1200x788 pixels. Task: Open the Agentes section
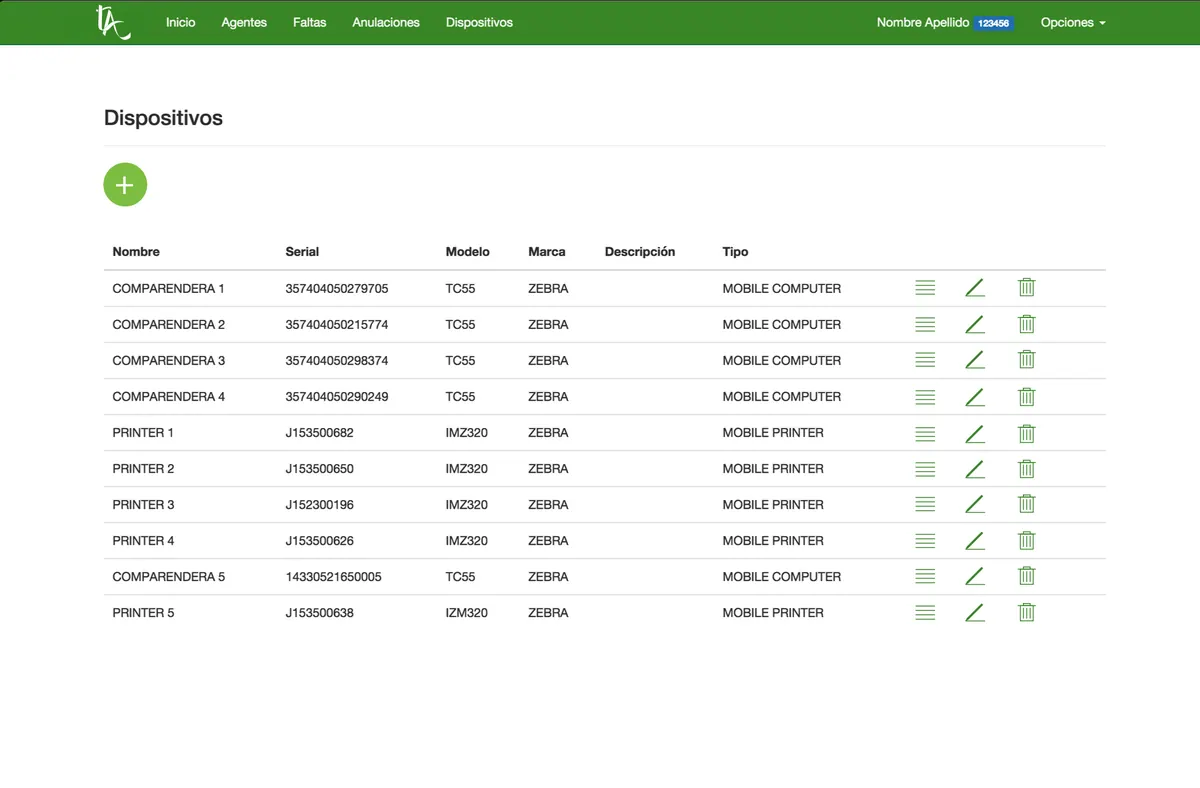pos(244,22)
